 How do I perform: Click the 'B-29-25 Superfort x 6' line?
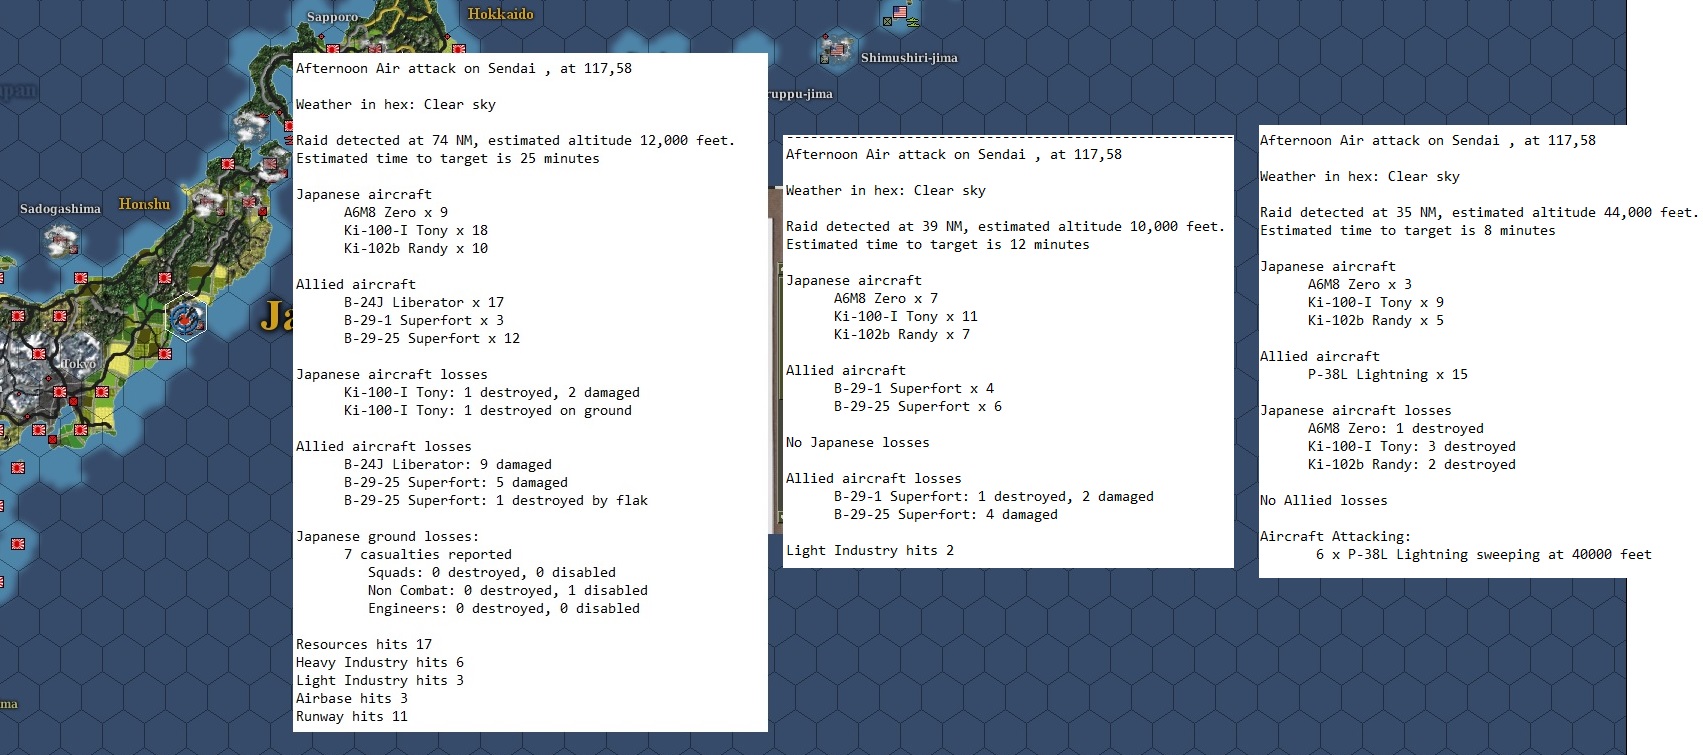tap(918, 407)
